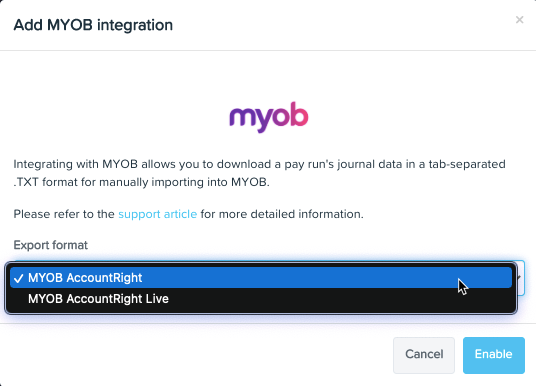
Task: Click the Enable button
Action: coord(494,355)
